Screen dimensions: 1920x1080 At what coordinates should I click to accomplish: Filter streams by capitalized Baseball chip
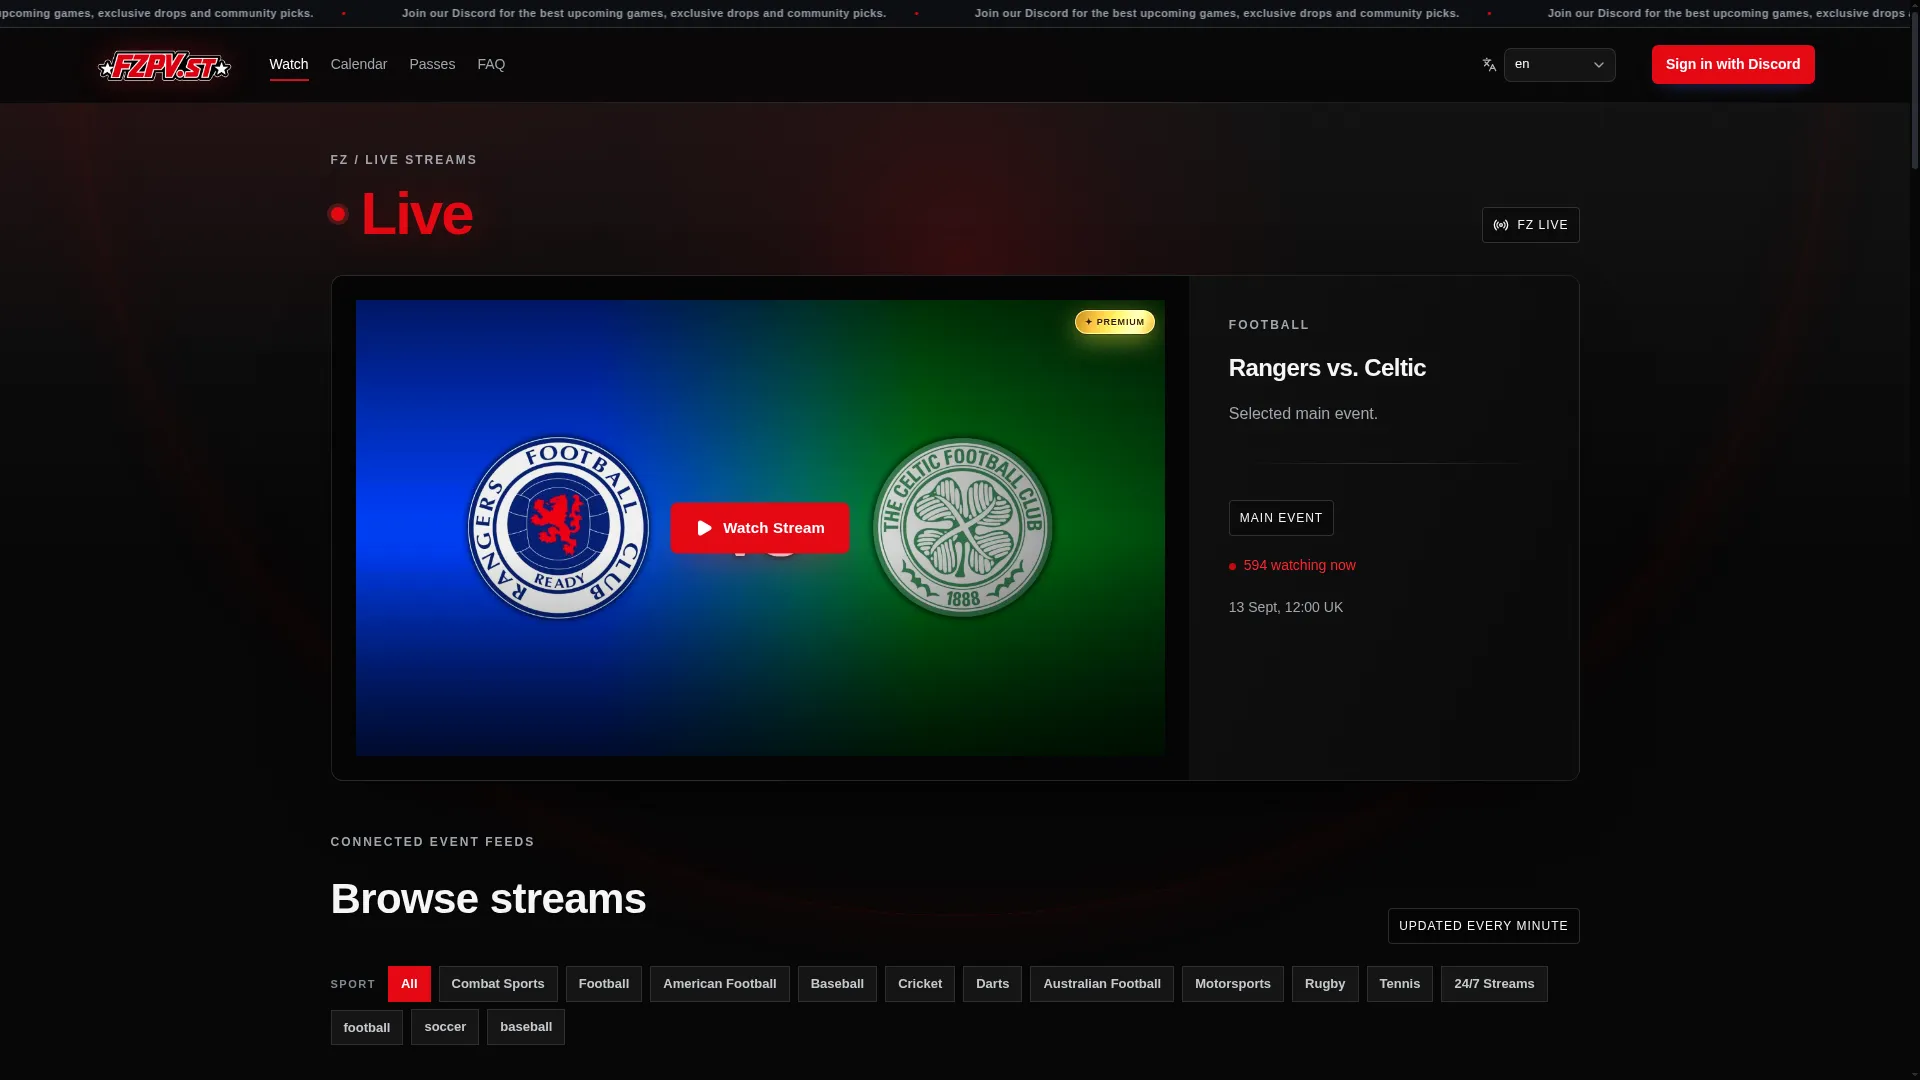point(837,984)
